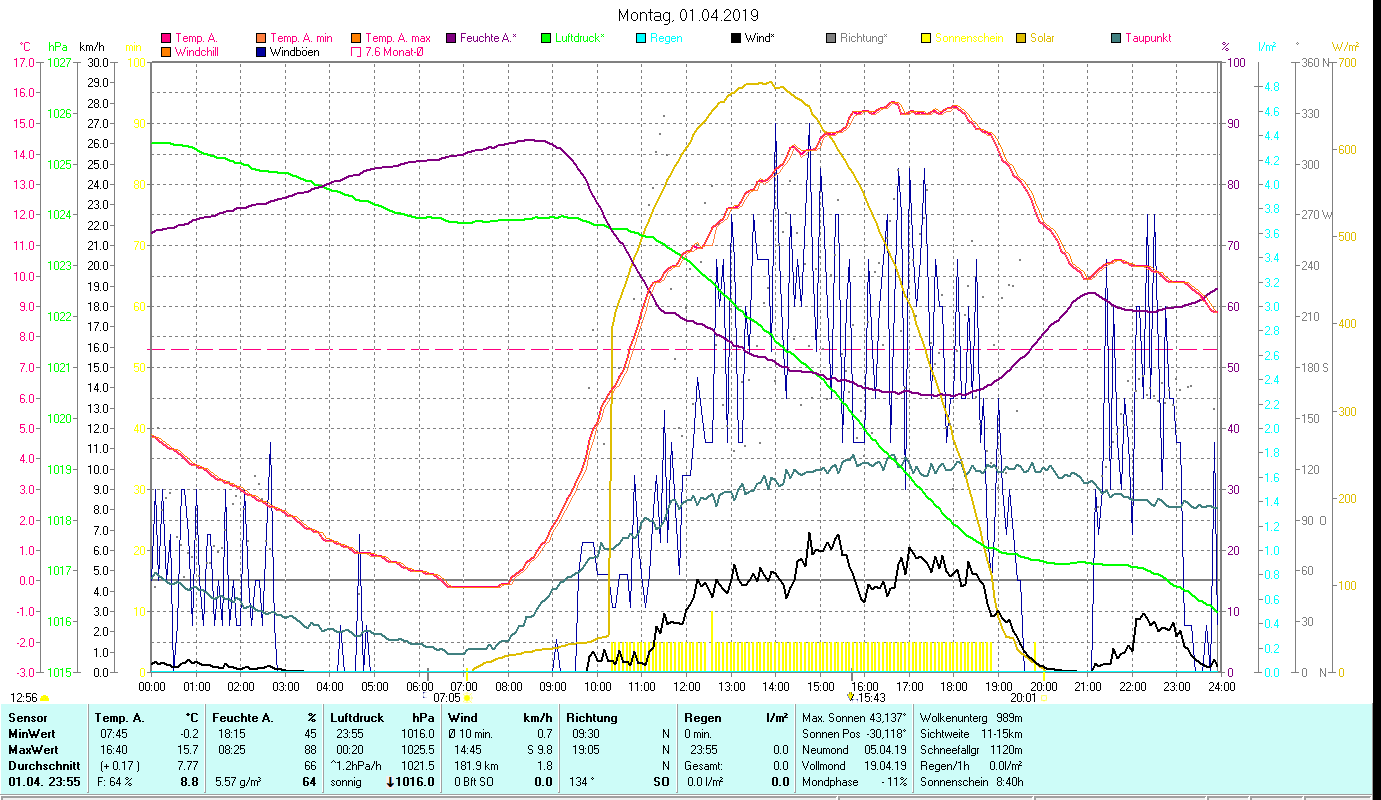Click the orange Windchill legend square

[165, 52]
